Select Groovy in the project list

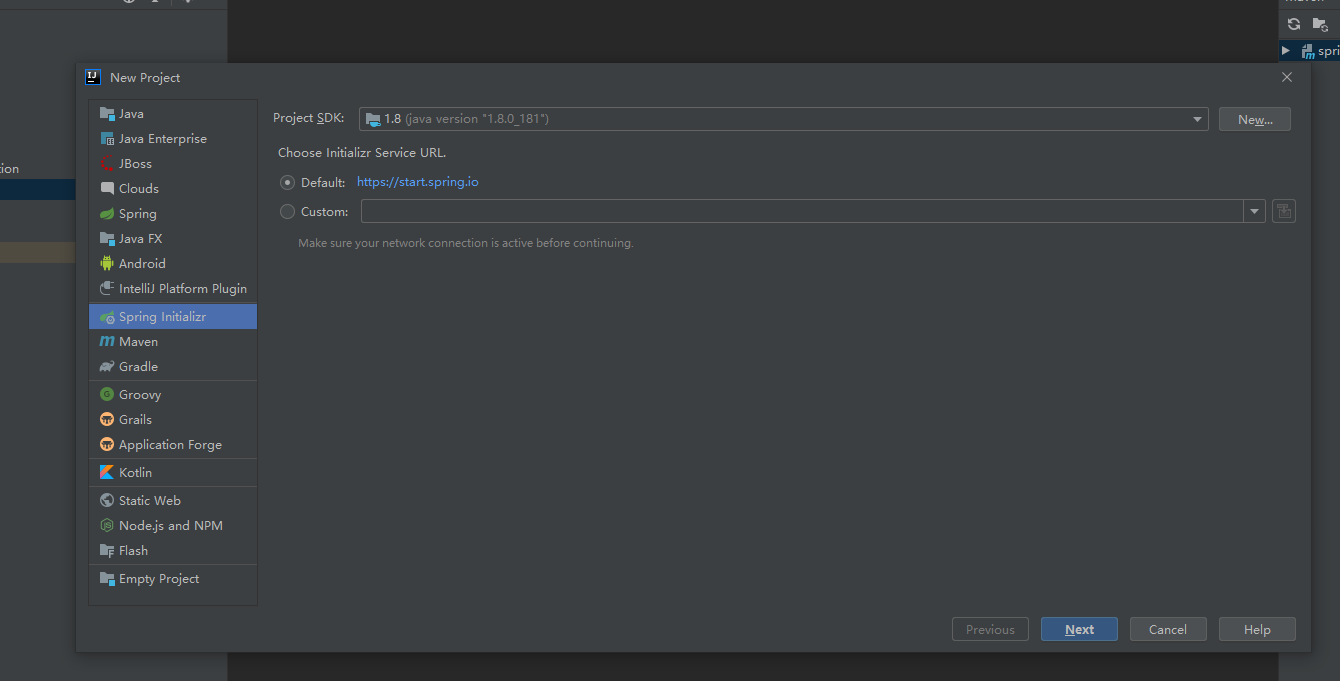172,395
